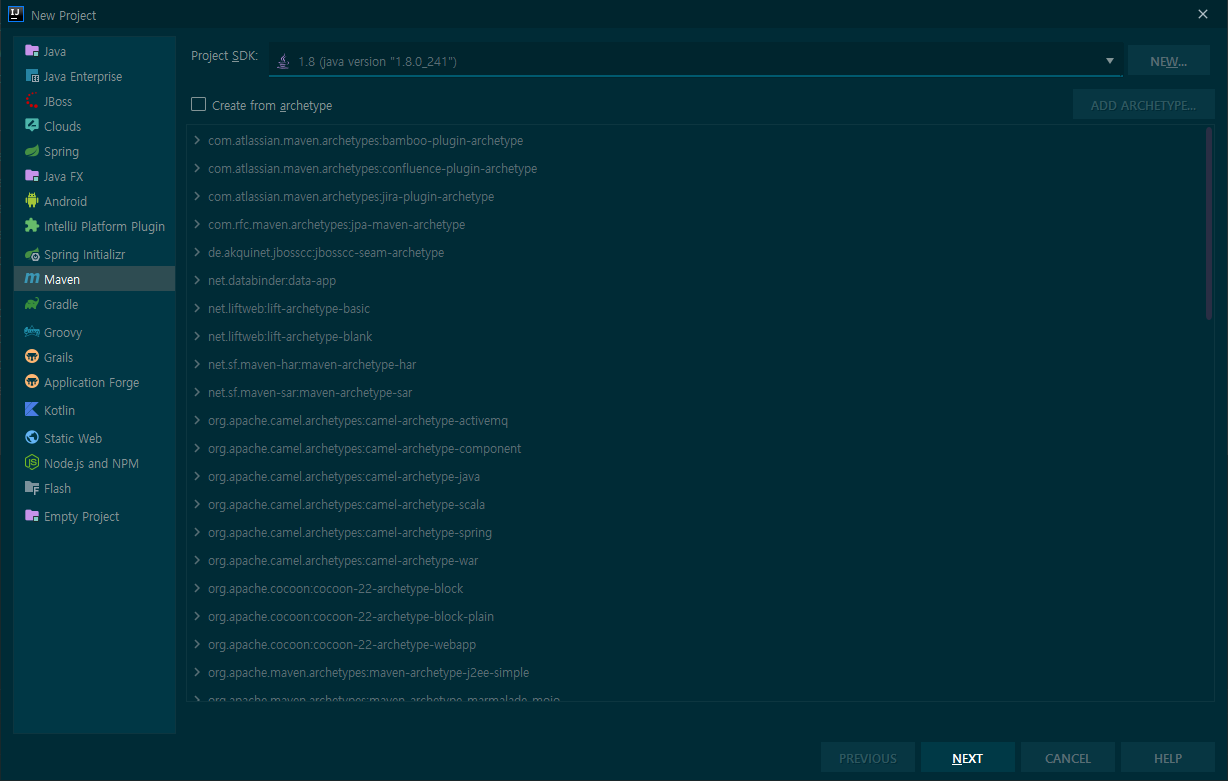The width and height of the screenshot is (1228, 781).
Task: Click the CANCEL button
Action: (1068, 758)
